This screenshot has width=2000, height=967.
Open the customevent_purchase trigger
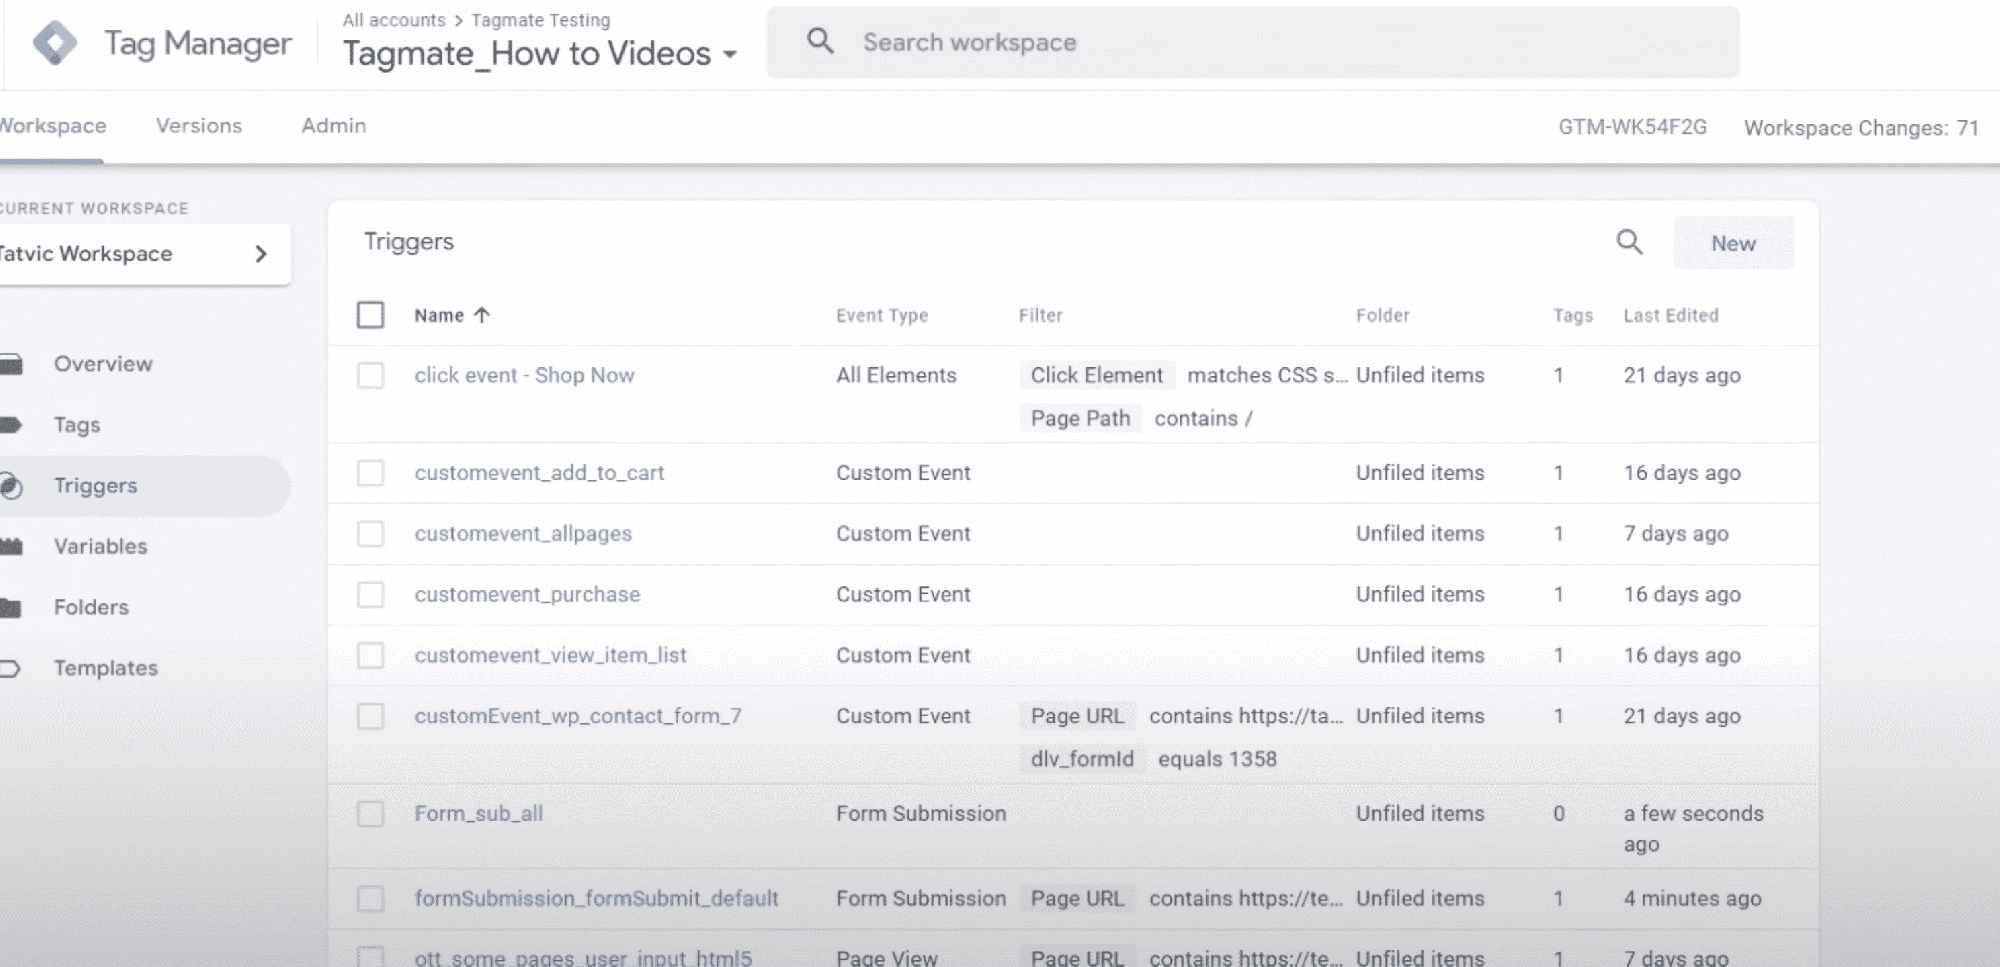tap(527, 595)
